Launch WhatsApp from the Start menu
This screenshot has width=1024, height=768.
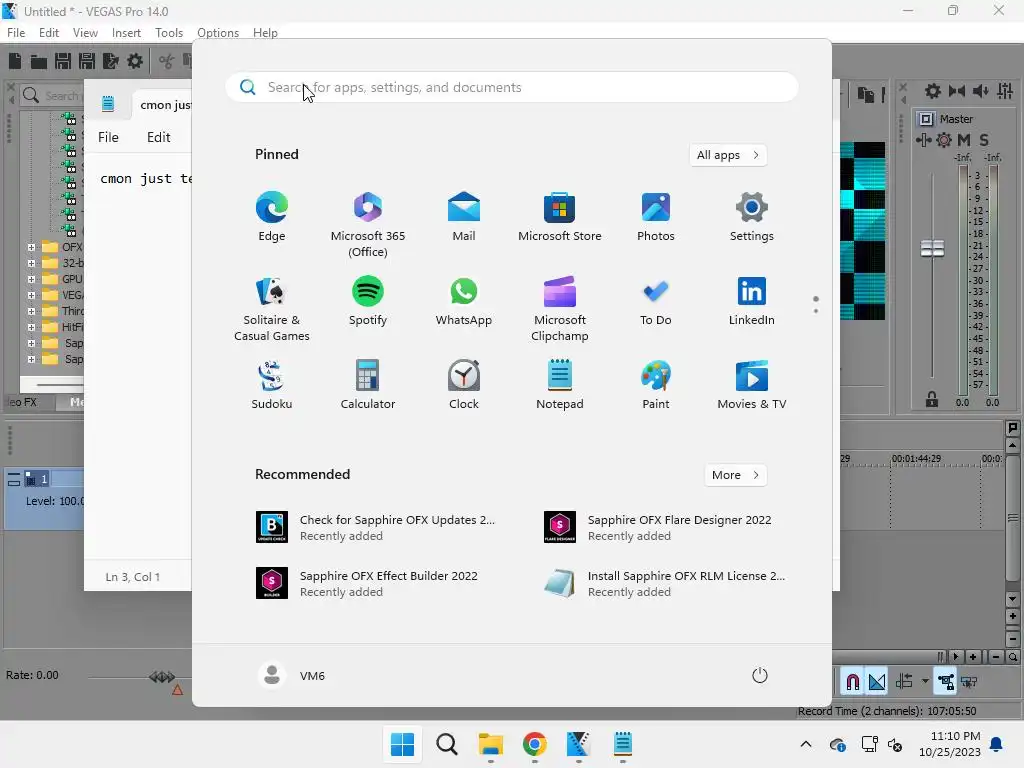(464, 301)
